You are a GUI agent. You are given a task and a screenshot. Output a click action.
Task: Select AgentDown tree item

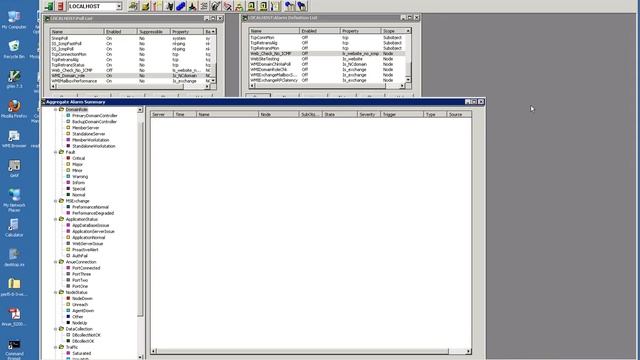coord(83,311)
